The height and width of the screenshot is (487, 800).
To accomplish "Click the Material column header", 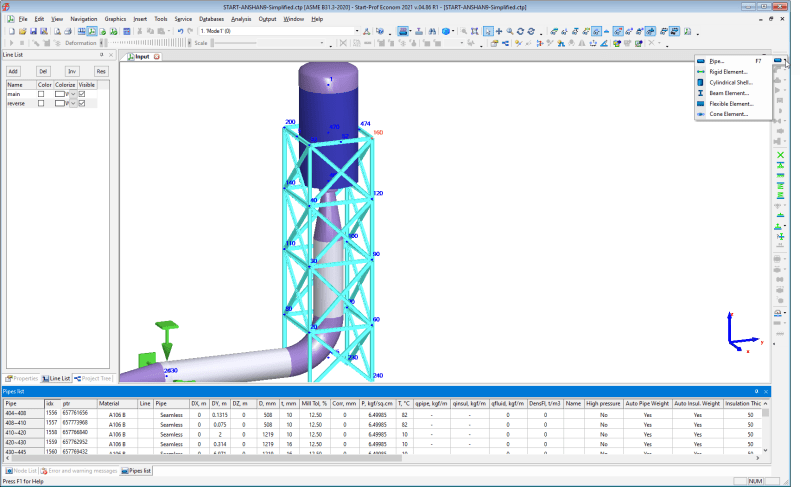I will coord(117,403).
